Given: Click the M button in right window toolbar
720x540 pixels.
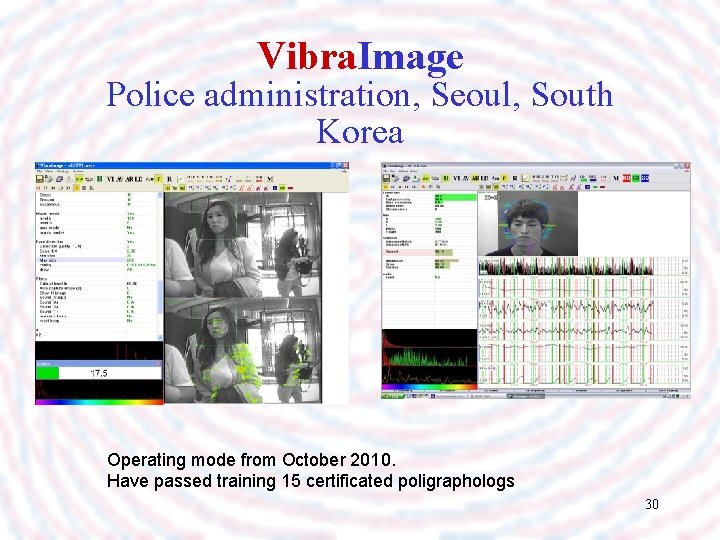Looking at the screenshot, I should coord(616,178).
